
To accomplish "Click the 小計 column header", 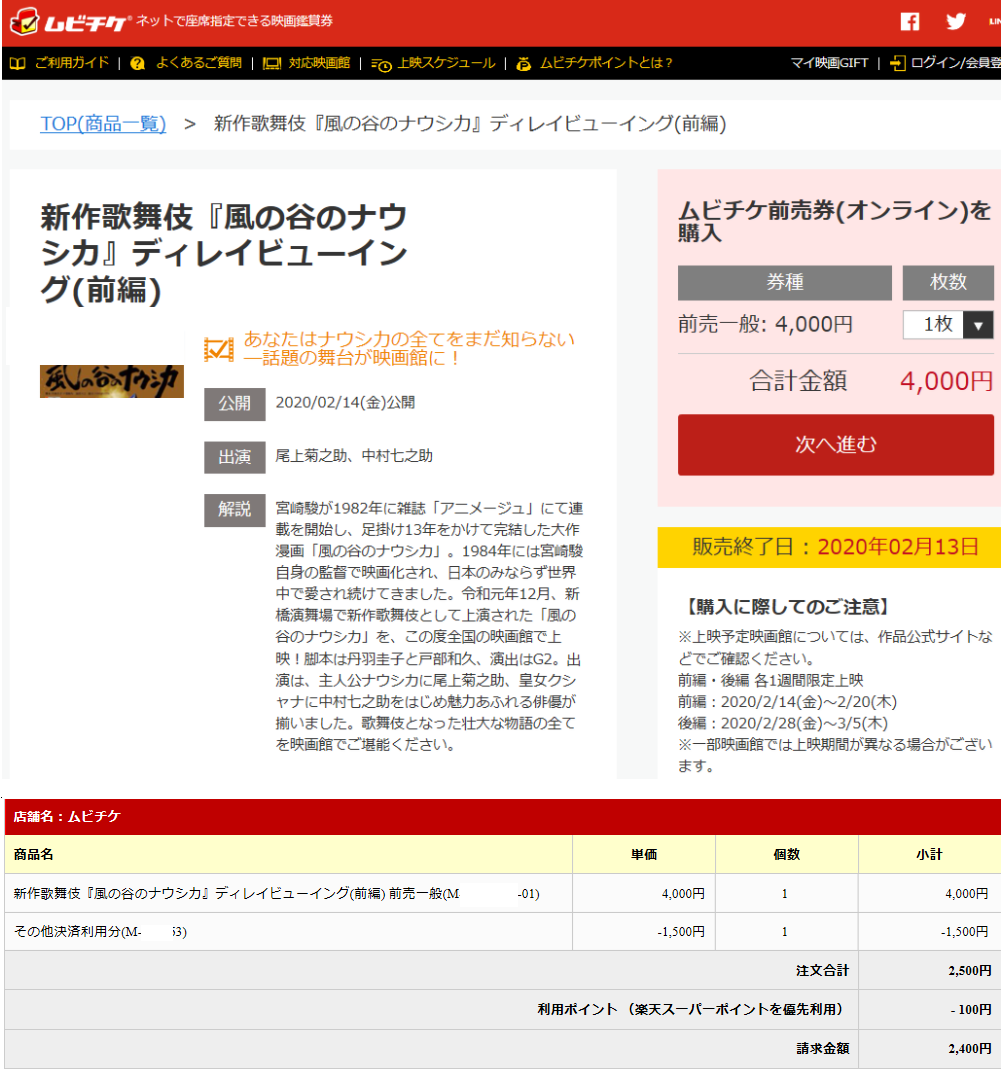I will [x=929, y=854].
